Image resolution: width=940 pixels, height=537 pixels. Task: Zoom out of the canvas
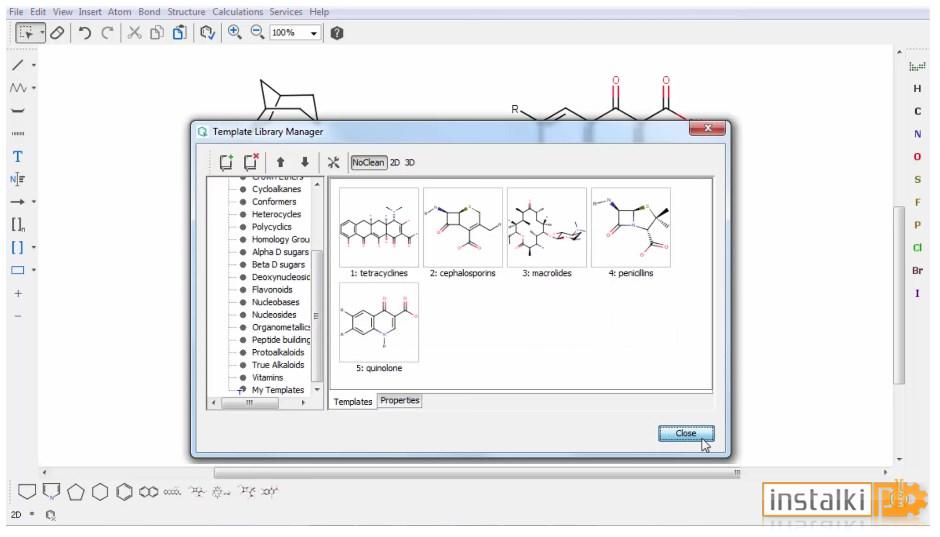click(257, 32)
